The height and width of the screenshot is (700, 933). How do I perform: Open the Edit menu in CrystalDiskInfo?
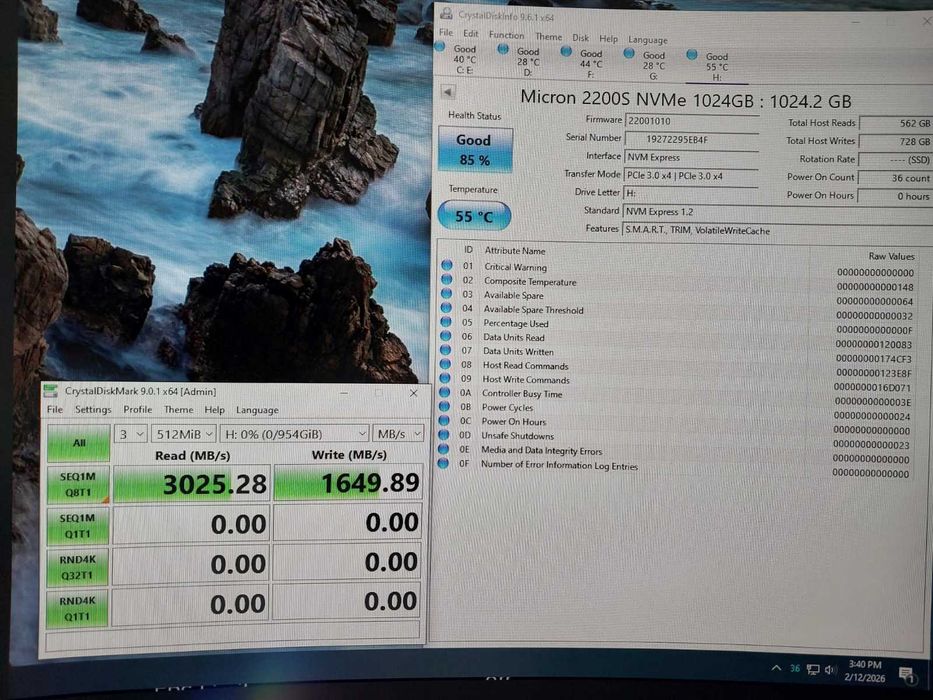471,34
